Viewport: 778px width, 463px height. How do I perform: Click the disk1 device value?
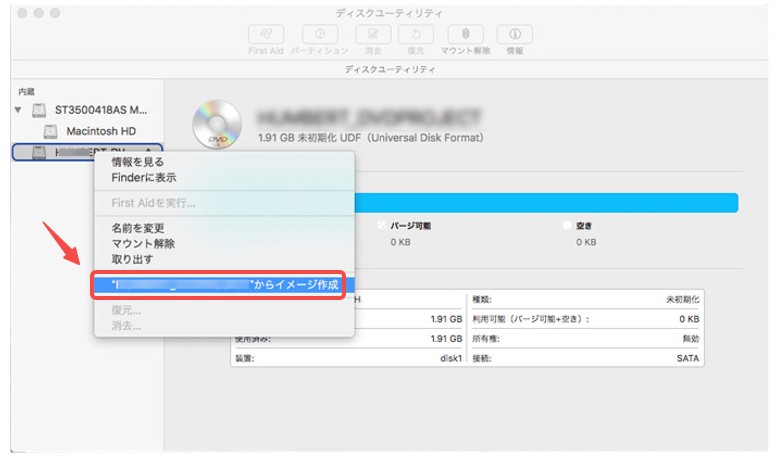point(451,358)
